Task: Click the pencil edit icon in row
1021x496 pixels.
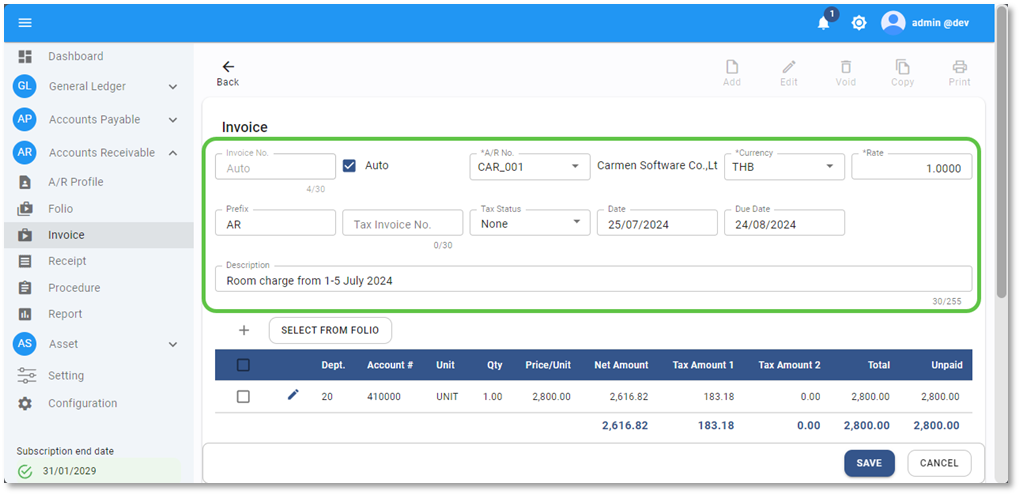Action: [x=293, y=395]
